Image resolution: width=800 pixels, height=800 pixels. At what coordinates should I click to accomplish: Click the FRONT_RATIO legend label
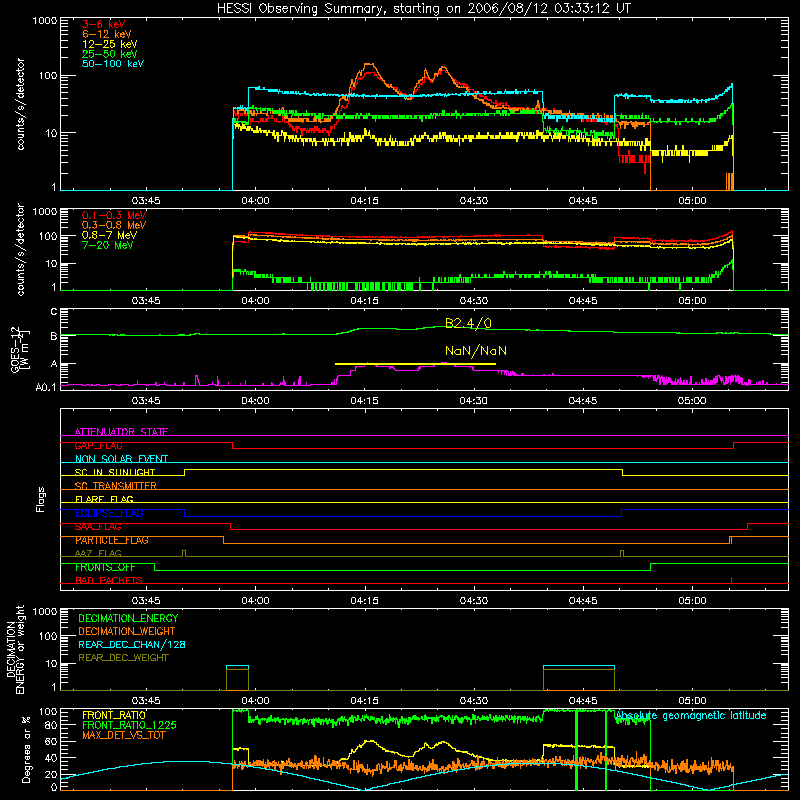point(114,715)
